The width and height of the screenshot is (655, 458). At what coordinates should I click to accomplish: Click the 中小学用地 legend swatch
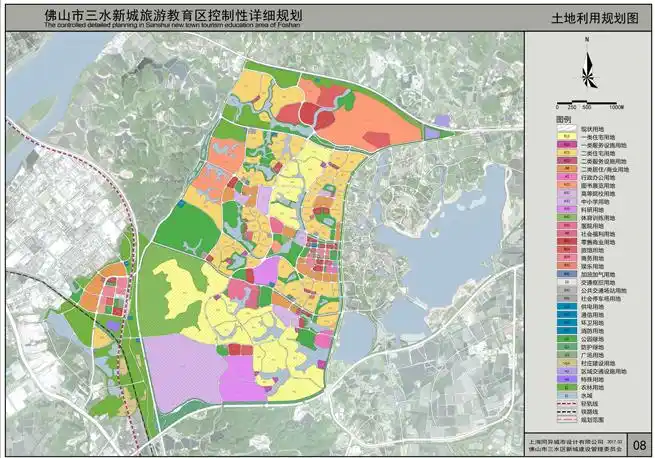565,203
